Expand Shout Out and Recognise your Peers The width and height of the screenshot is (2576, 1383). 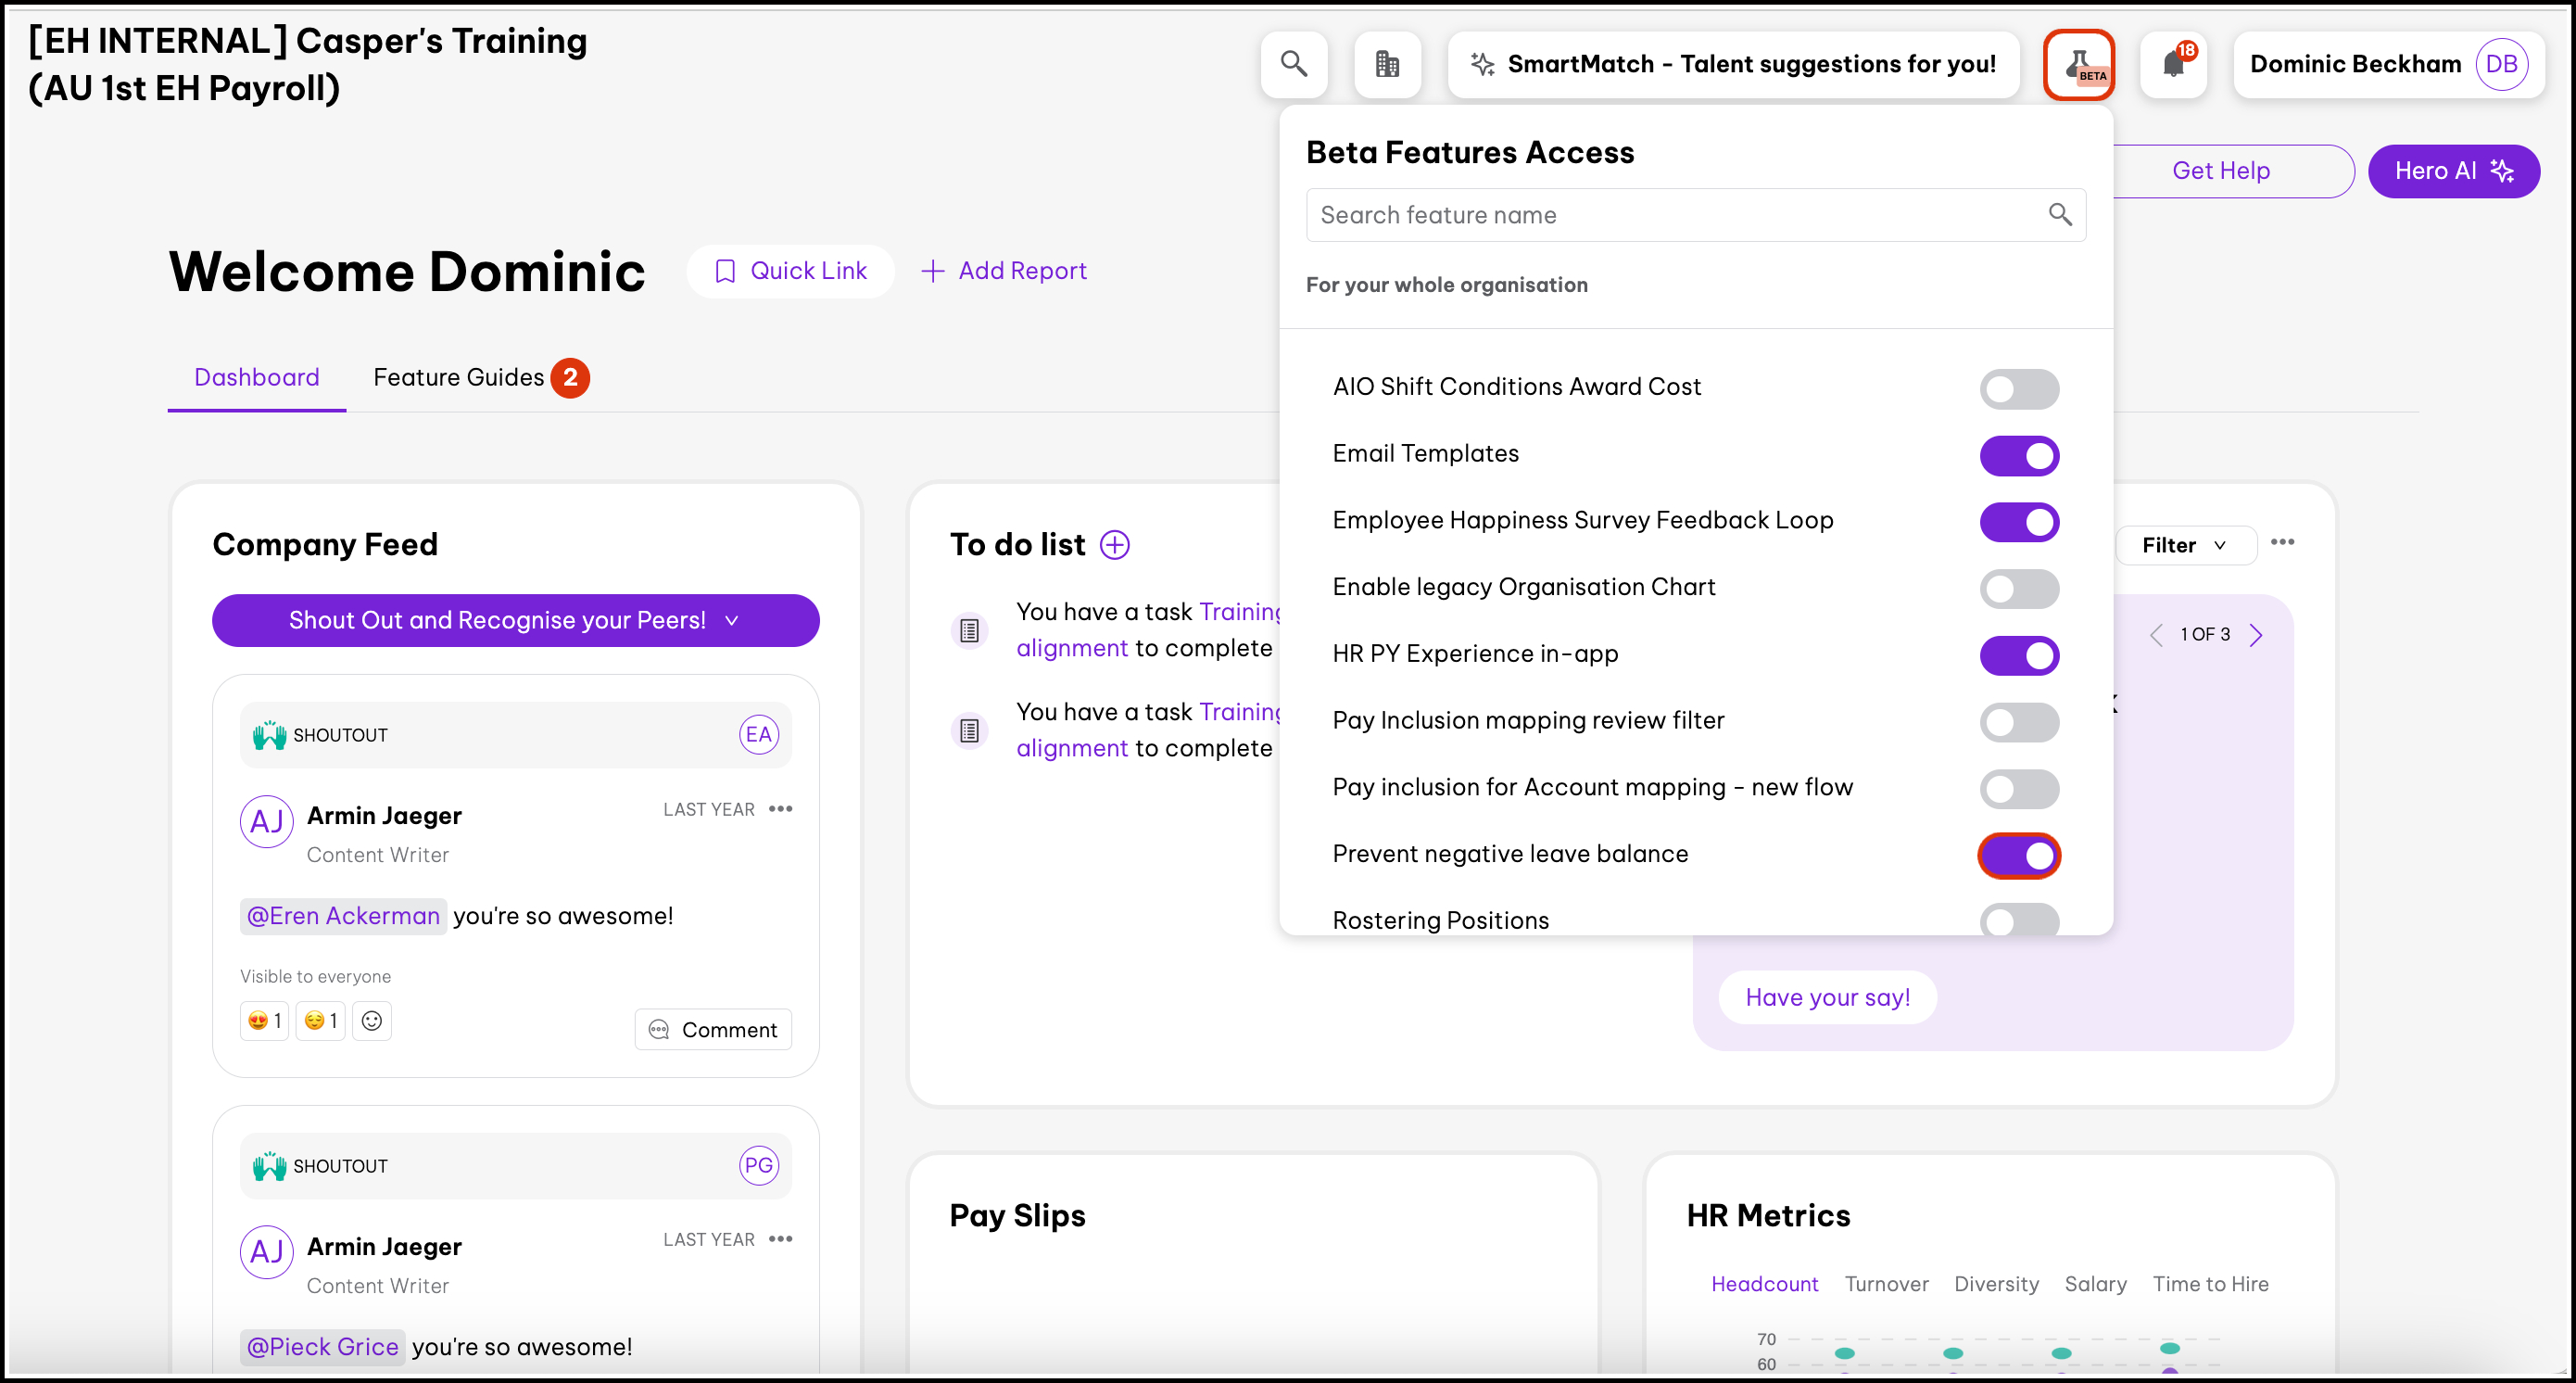[x=515, y=620]
